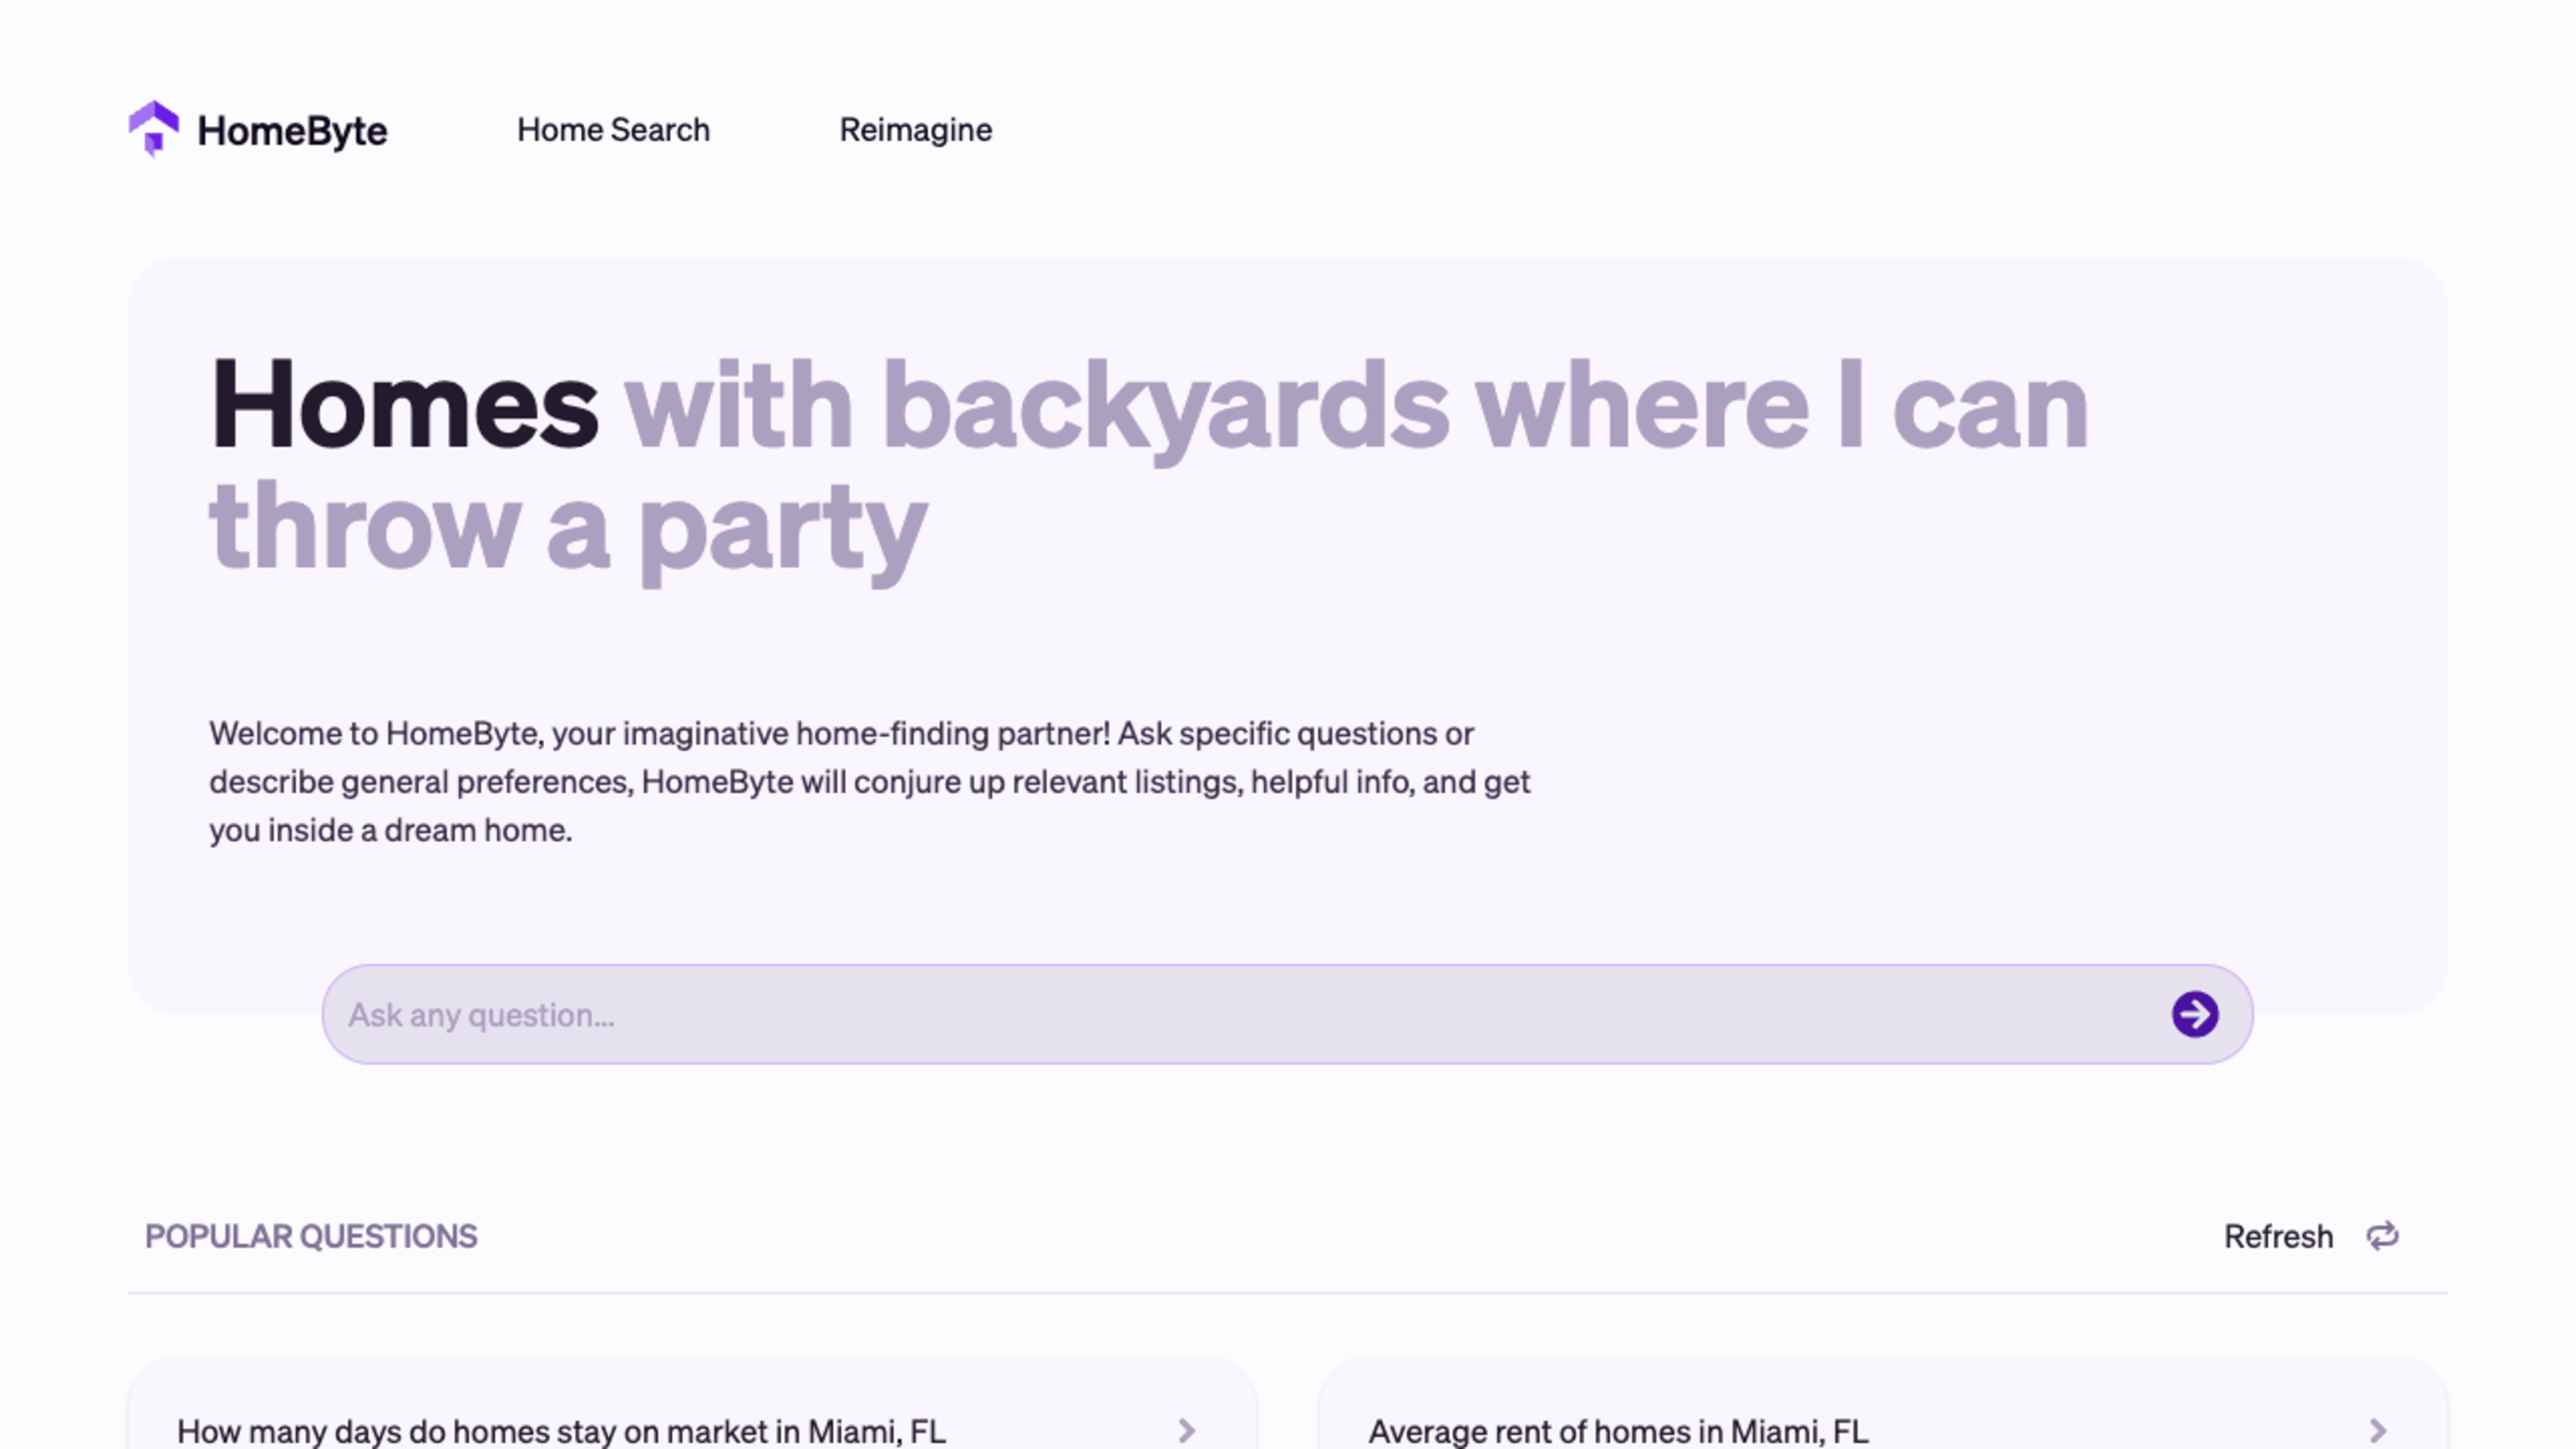This screenshot has height=1449, width=2576.
Task: Click the 'with backyards where I can' text
Action: (1355, 405)
